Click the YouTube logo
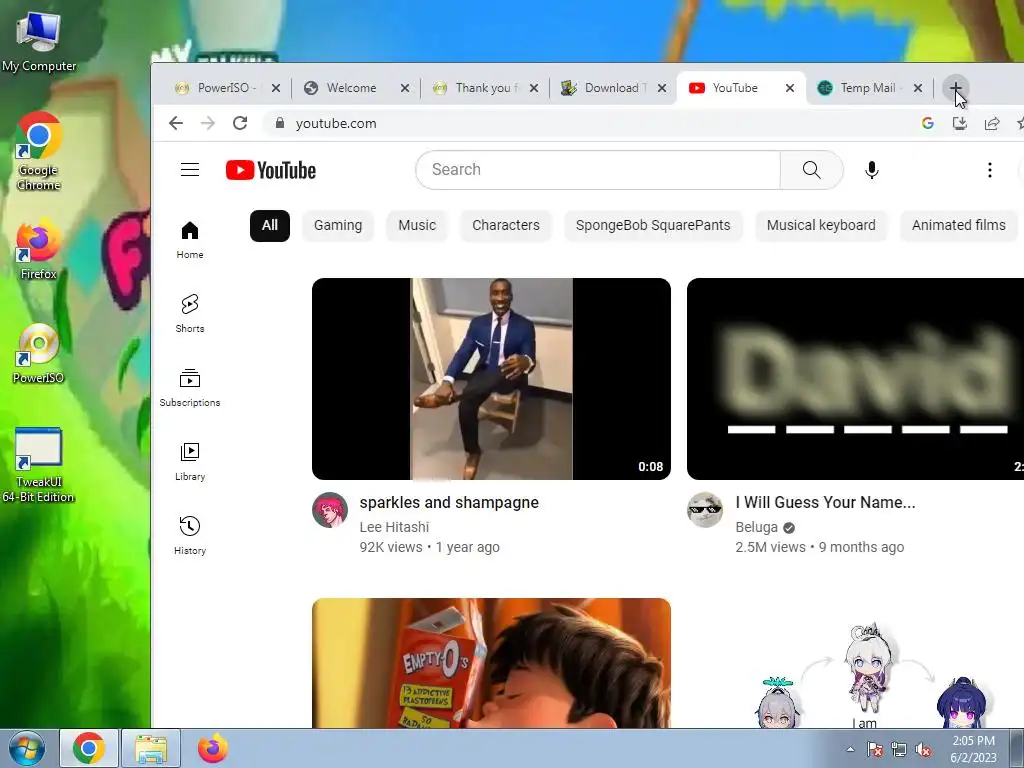 270,170
